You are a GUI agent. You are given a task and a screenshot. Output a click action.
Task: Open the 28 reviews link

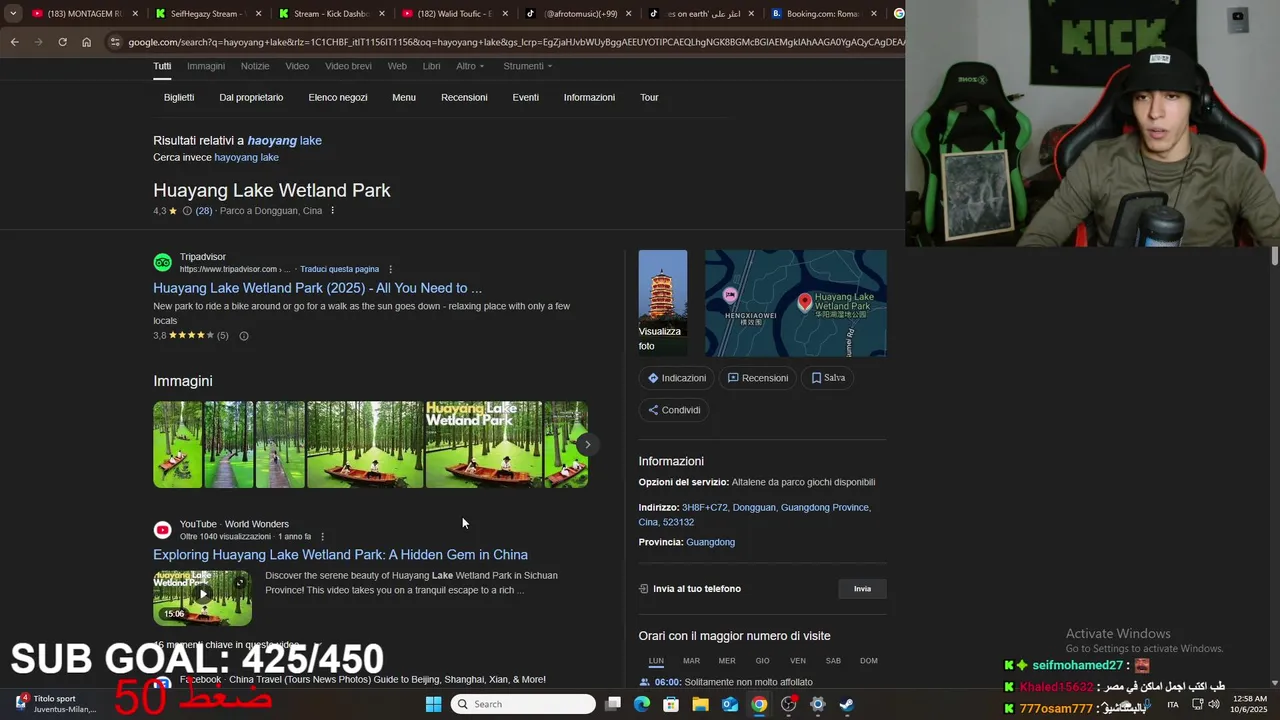[x=203, y=211]
